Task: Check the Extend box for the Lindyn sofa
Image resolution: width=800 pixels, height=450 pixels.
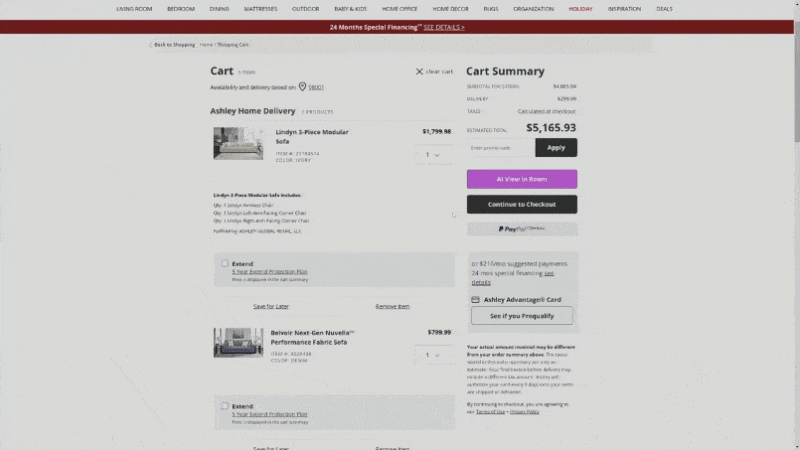Action: pyautogui.click(x=224, y=263)
